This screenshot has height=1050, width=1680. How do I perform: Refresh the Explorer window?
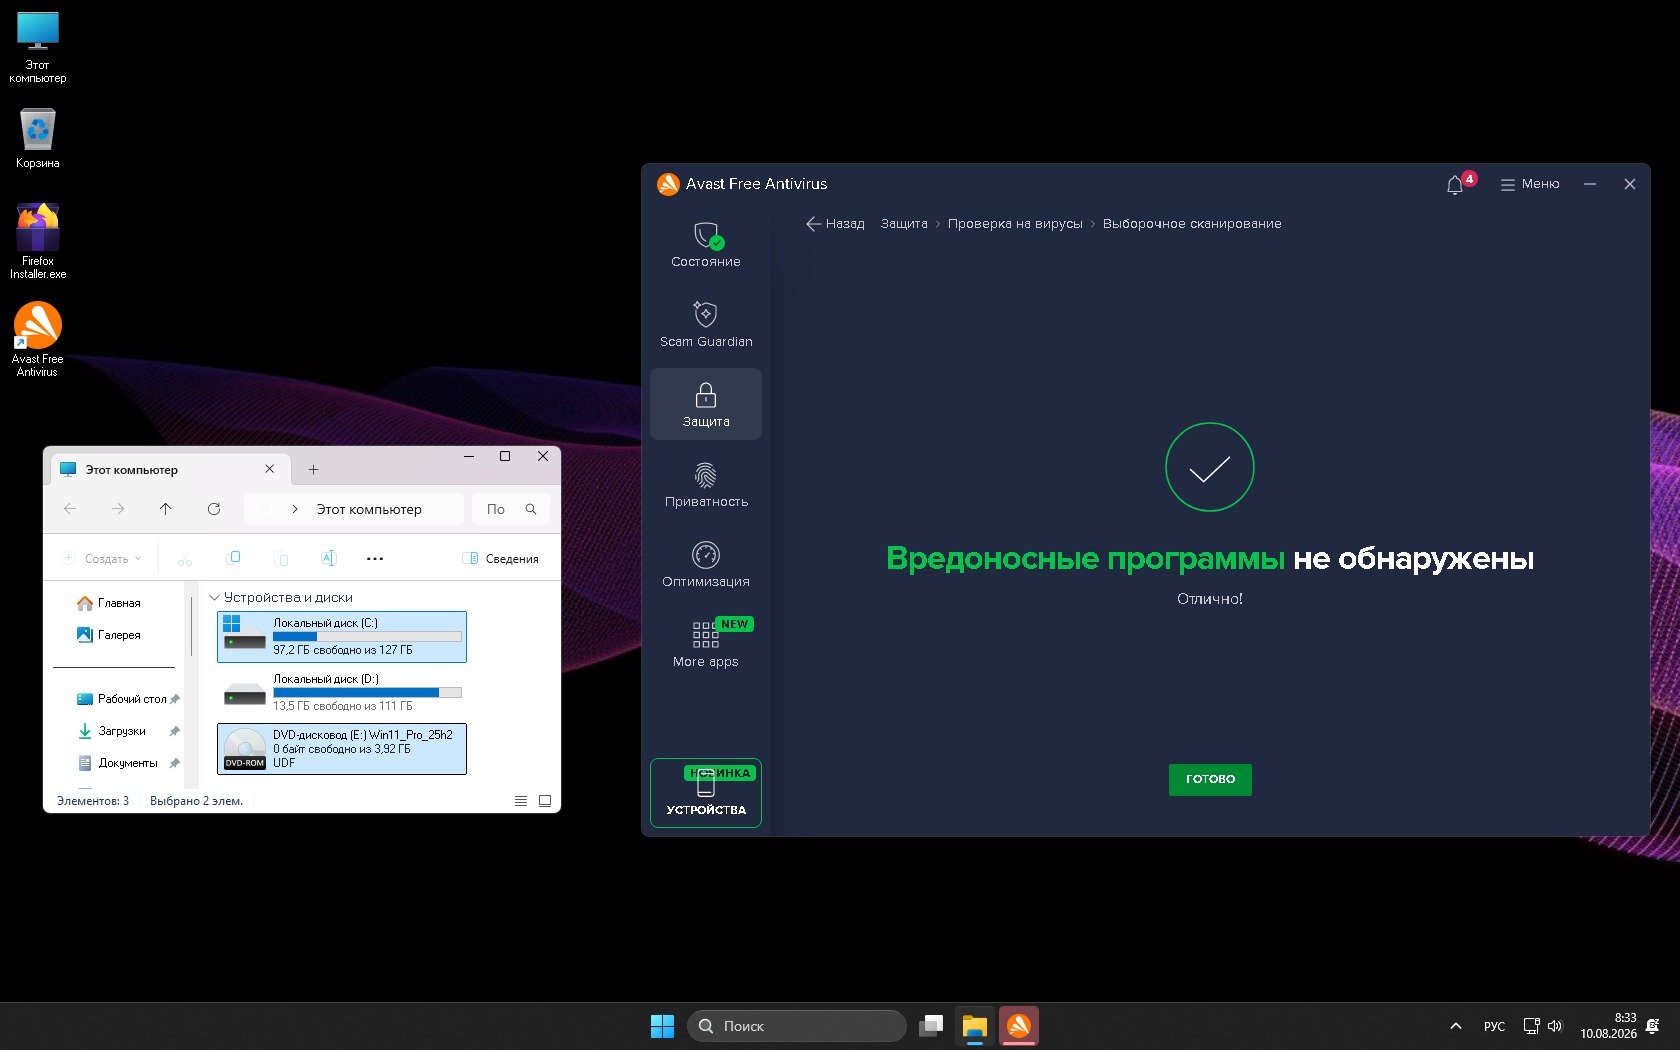click(x=214, y=509)
